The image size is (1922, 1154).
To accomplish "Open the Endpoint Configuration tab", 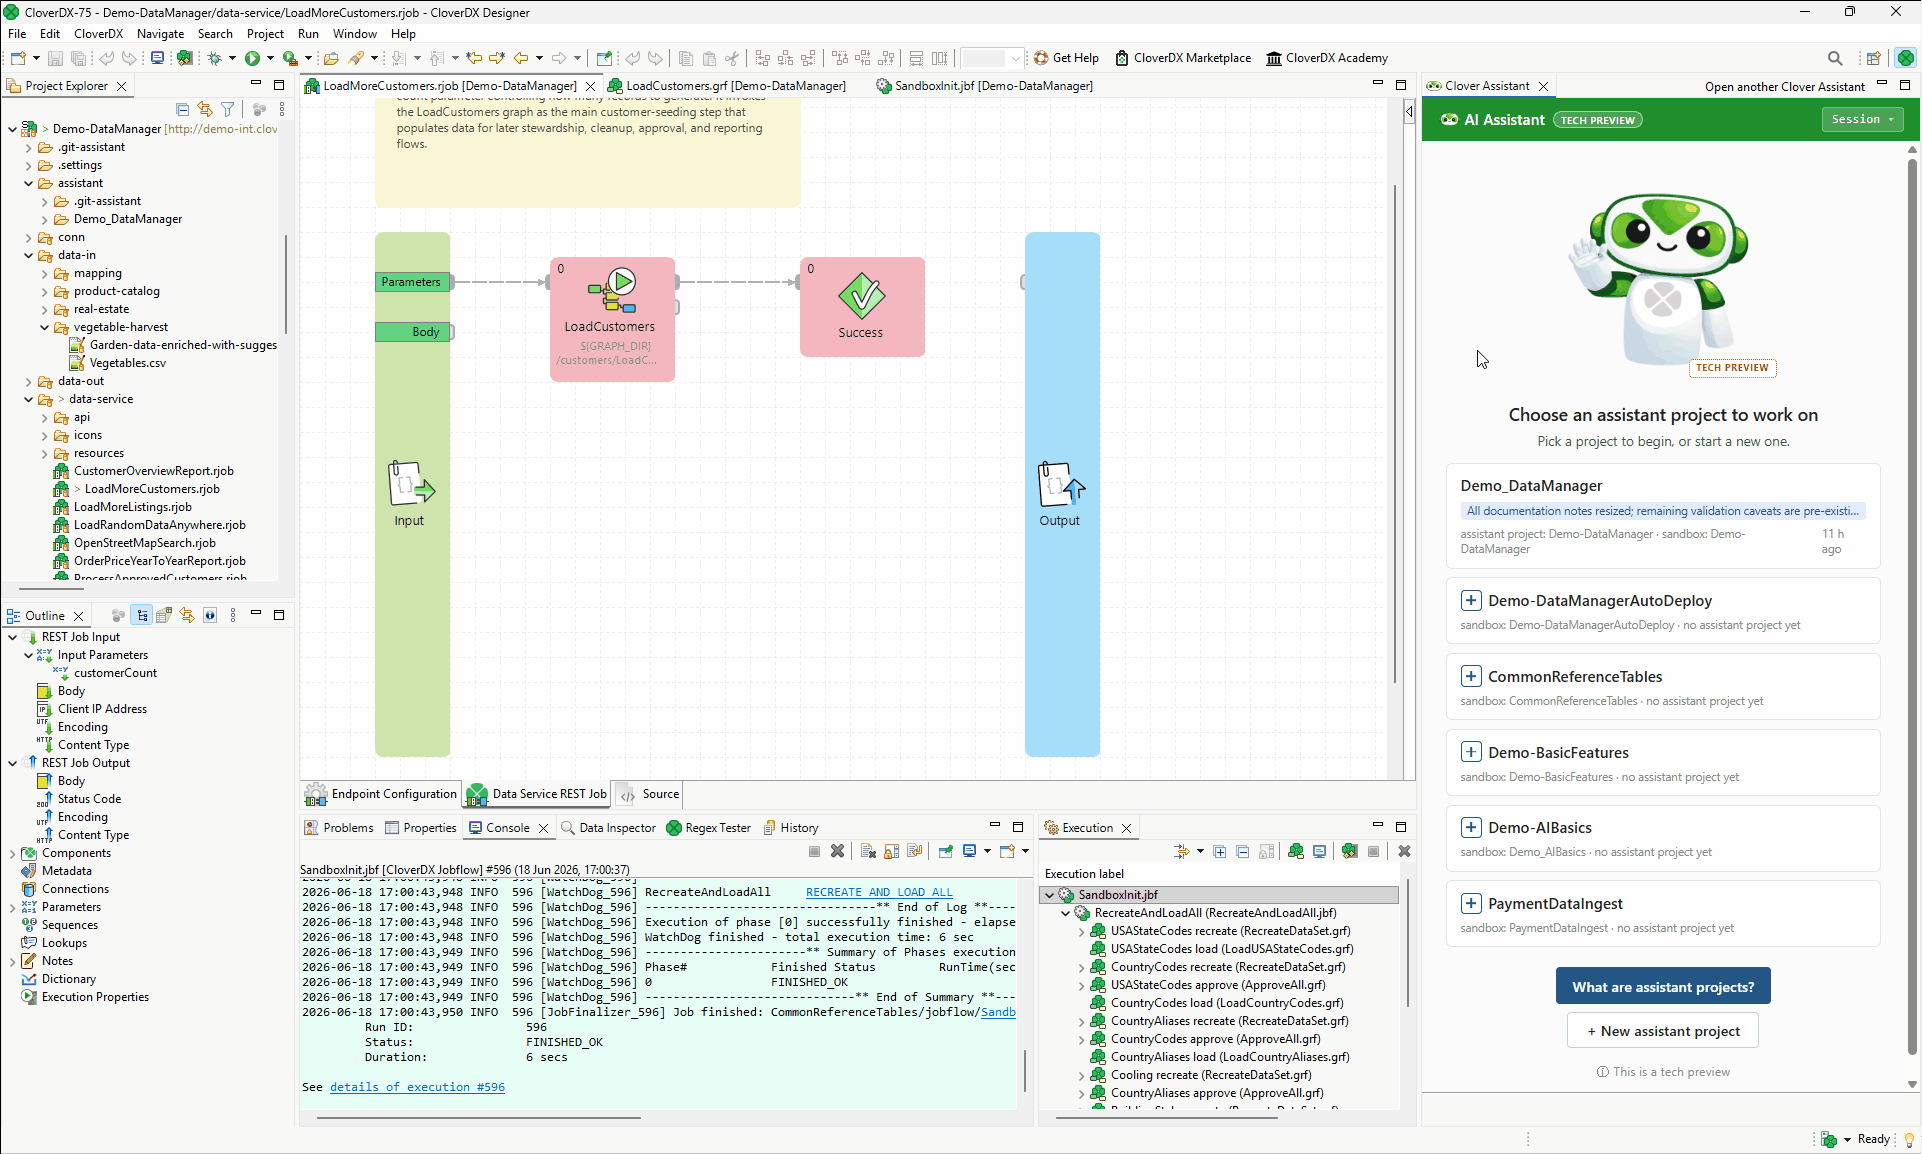I will 381,794.
